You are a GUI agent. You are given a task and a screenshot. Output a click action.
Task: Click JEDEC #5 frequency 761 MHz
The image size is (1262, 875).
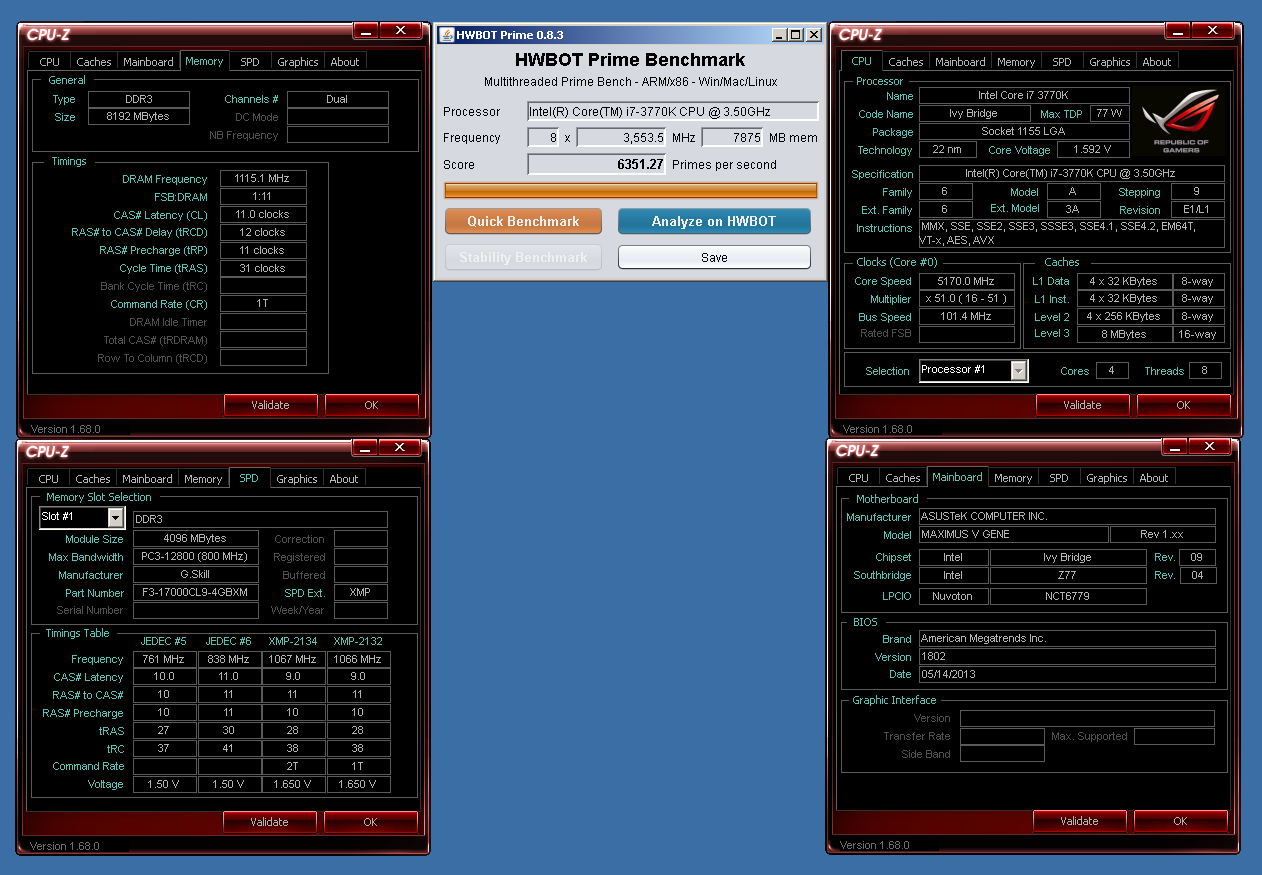point(164,660)
